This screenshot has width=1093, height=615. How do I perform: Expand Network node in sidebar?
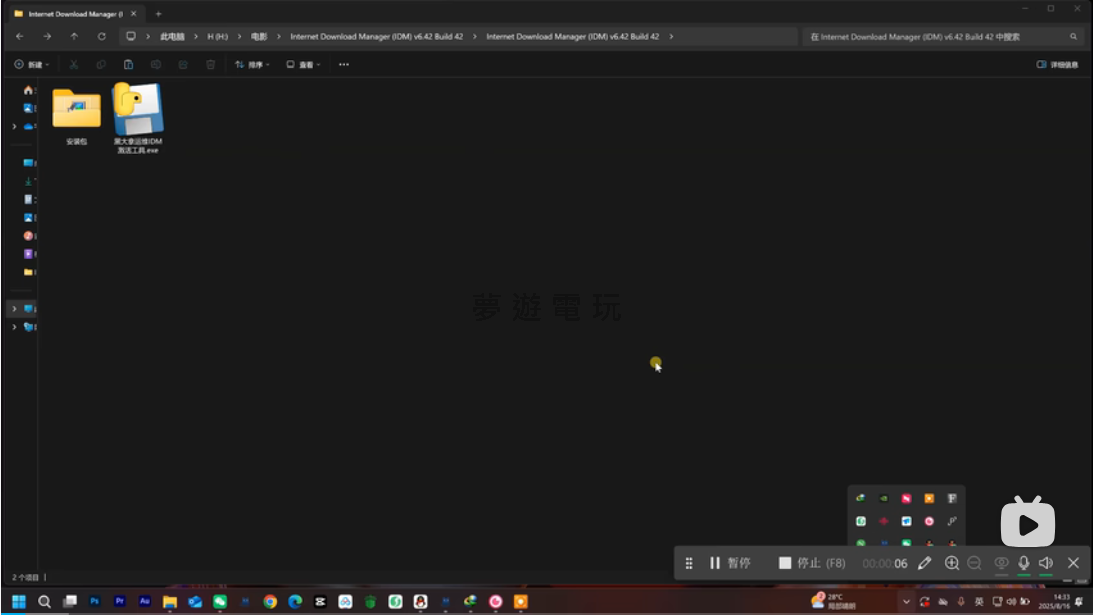(14, 326)
